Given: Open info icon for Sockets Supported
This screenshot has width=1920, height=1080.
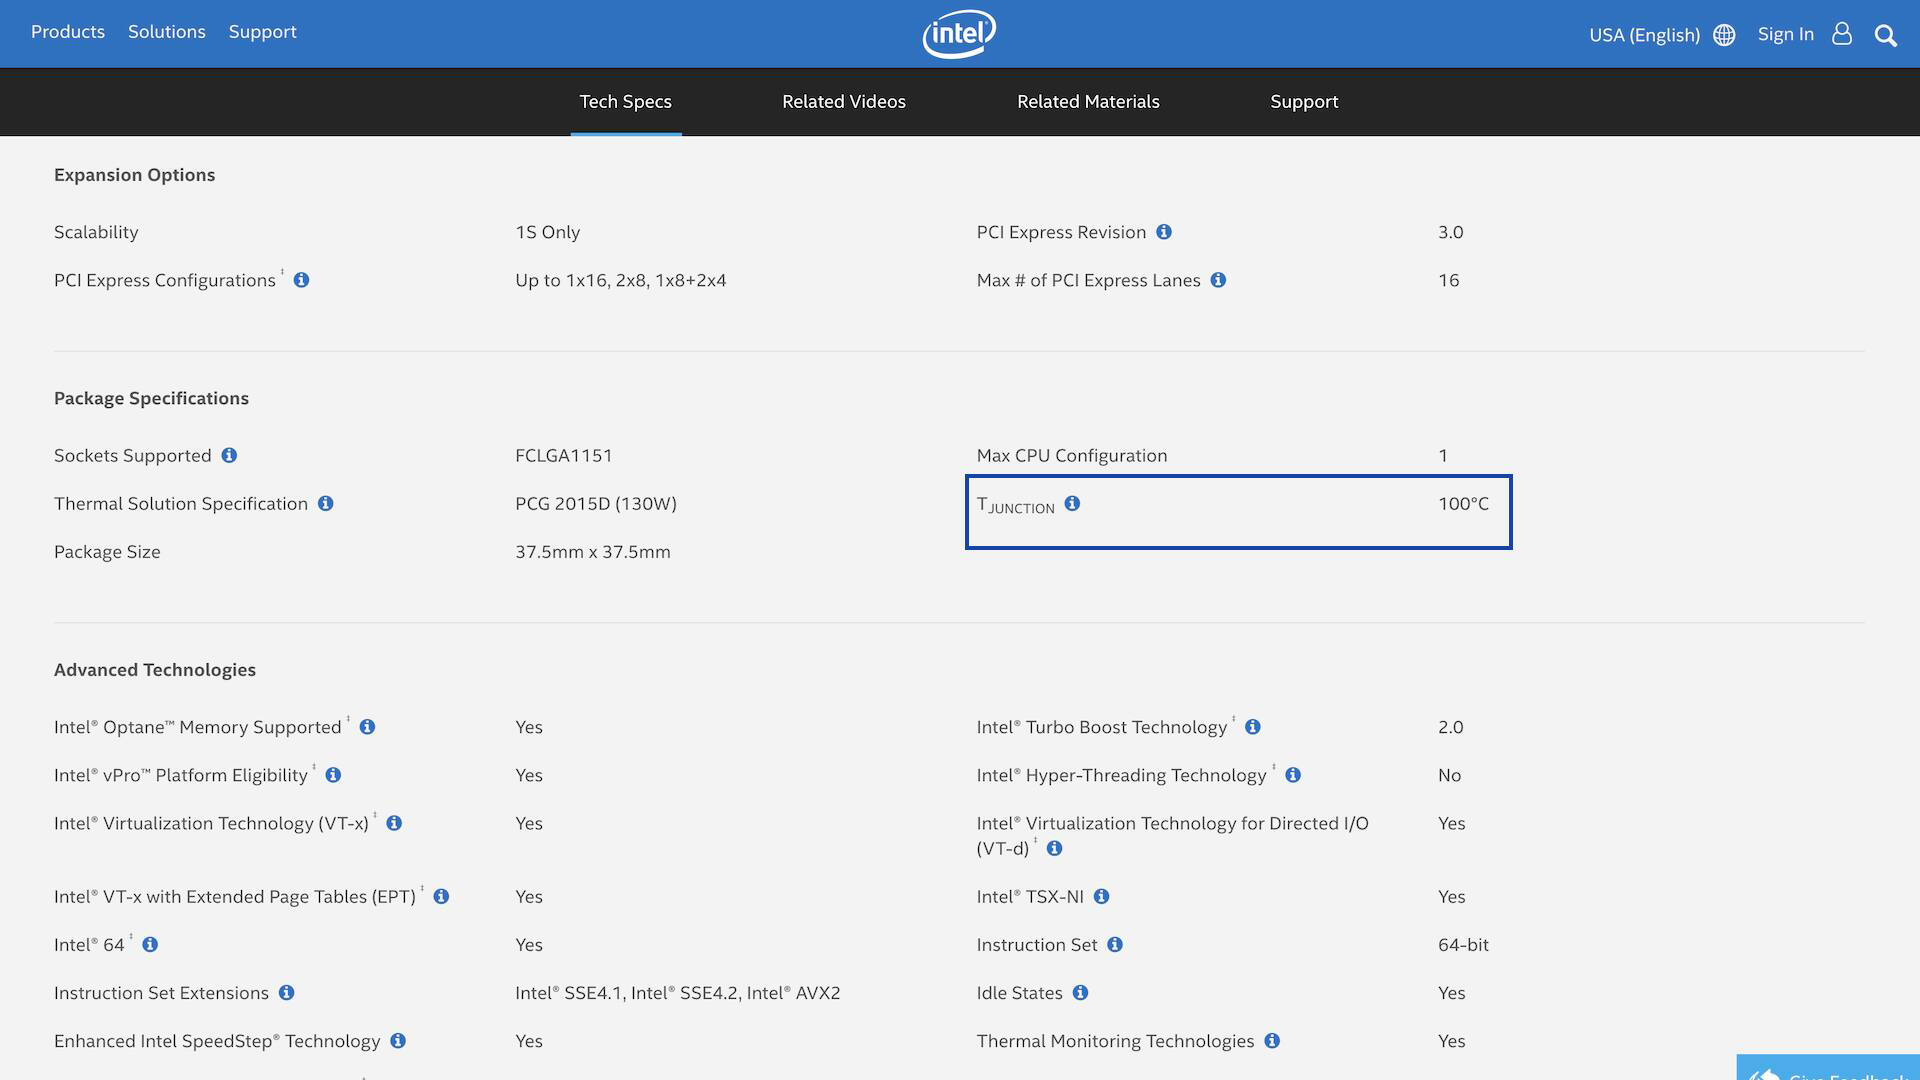Looking at the screenshot, I should click(x=229, y=455).
